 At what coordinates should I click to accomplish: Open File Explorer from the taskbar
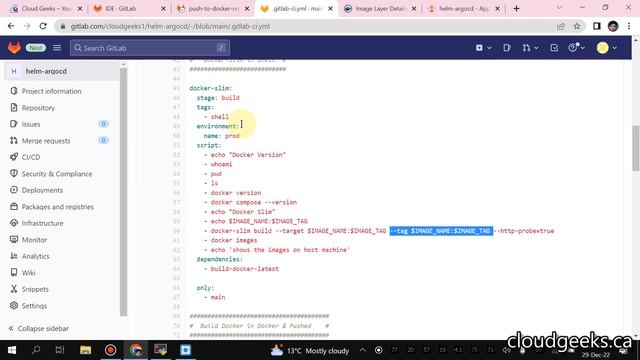[x=85, y=350]
